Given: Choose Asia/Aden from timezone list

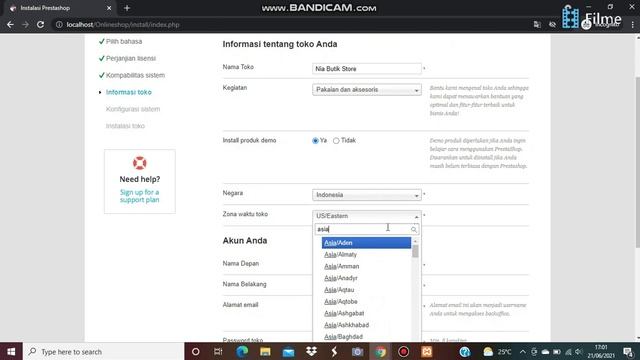Looking at the screenshot, I should [x=366, y=243].
